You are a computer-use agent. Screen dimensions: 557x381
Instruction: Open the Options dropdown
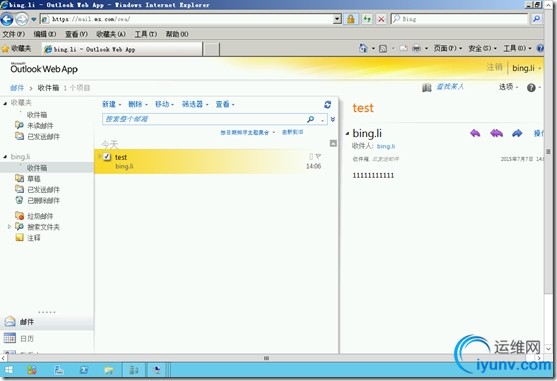coord(508,87)
